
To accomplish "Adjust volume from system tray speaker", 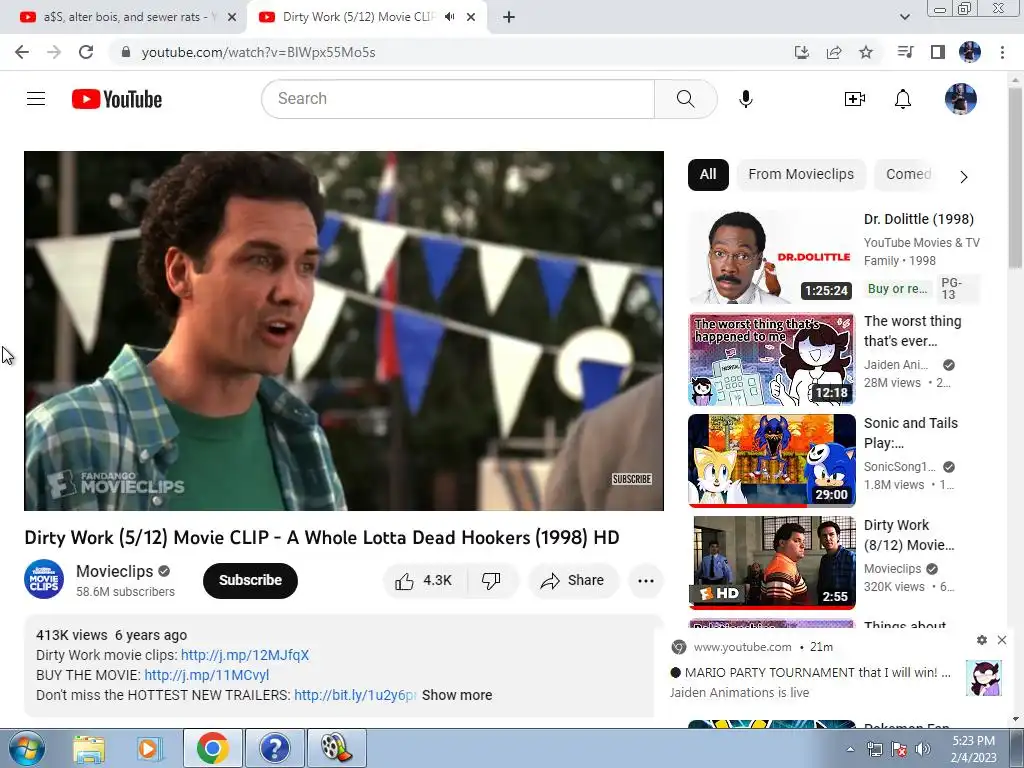I will point(922,750).
